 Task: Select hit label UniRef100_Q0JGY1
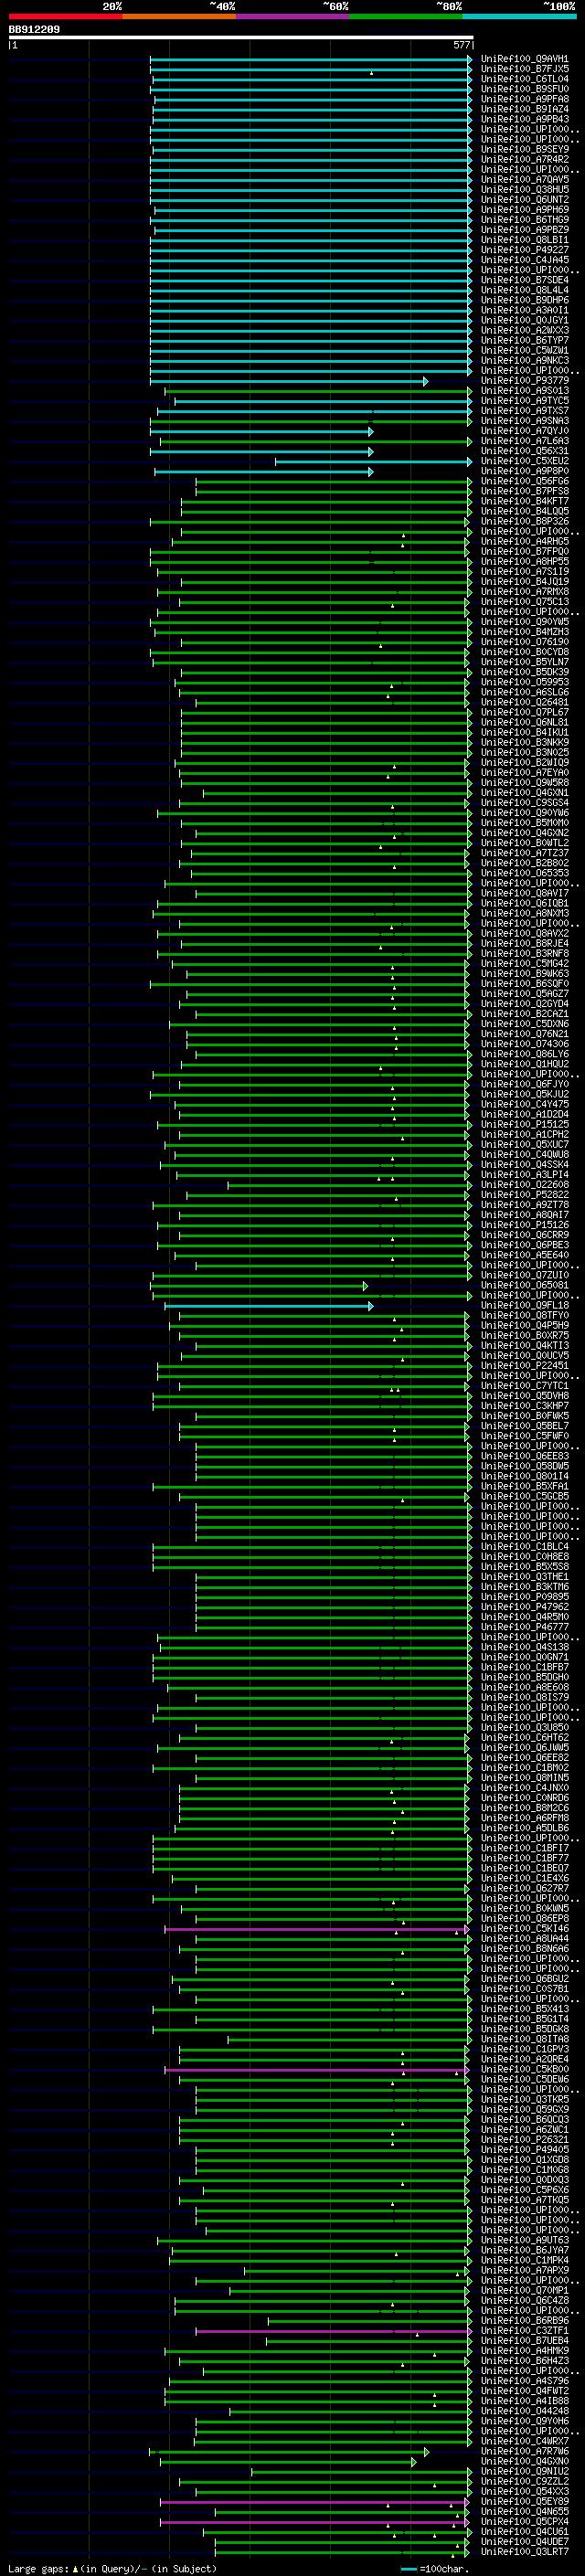coord(525,321)
